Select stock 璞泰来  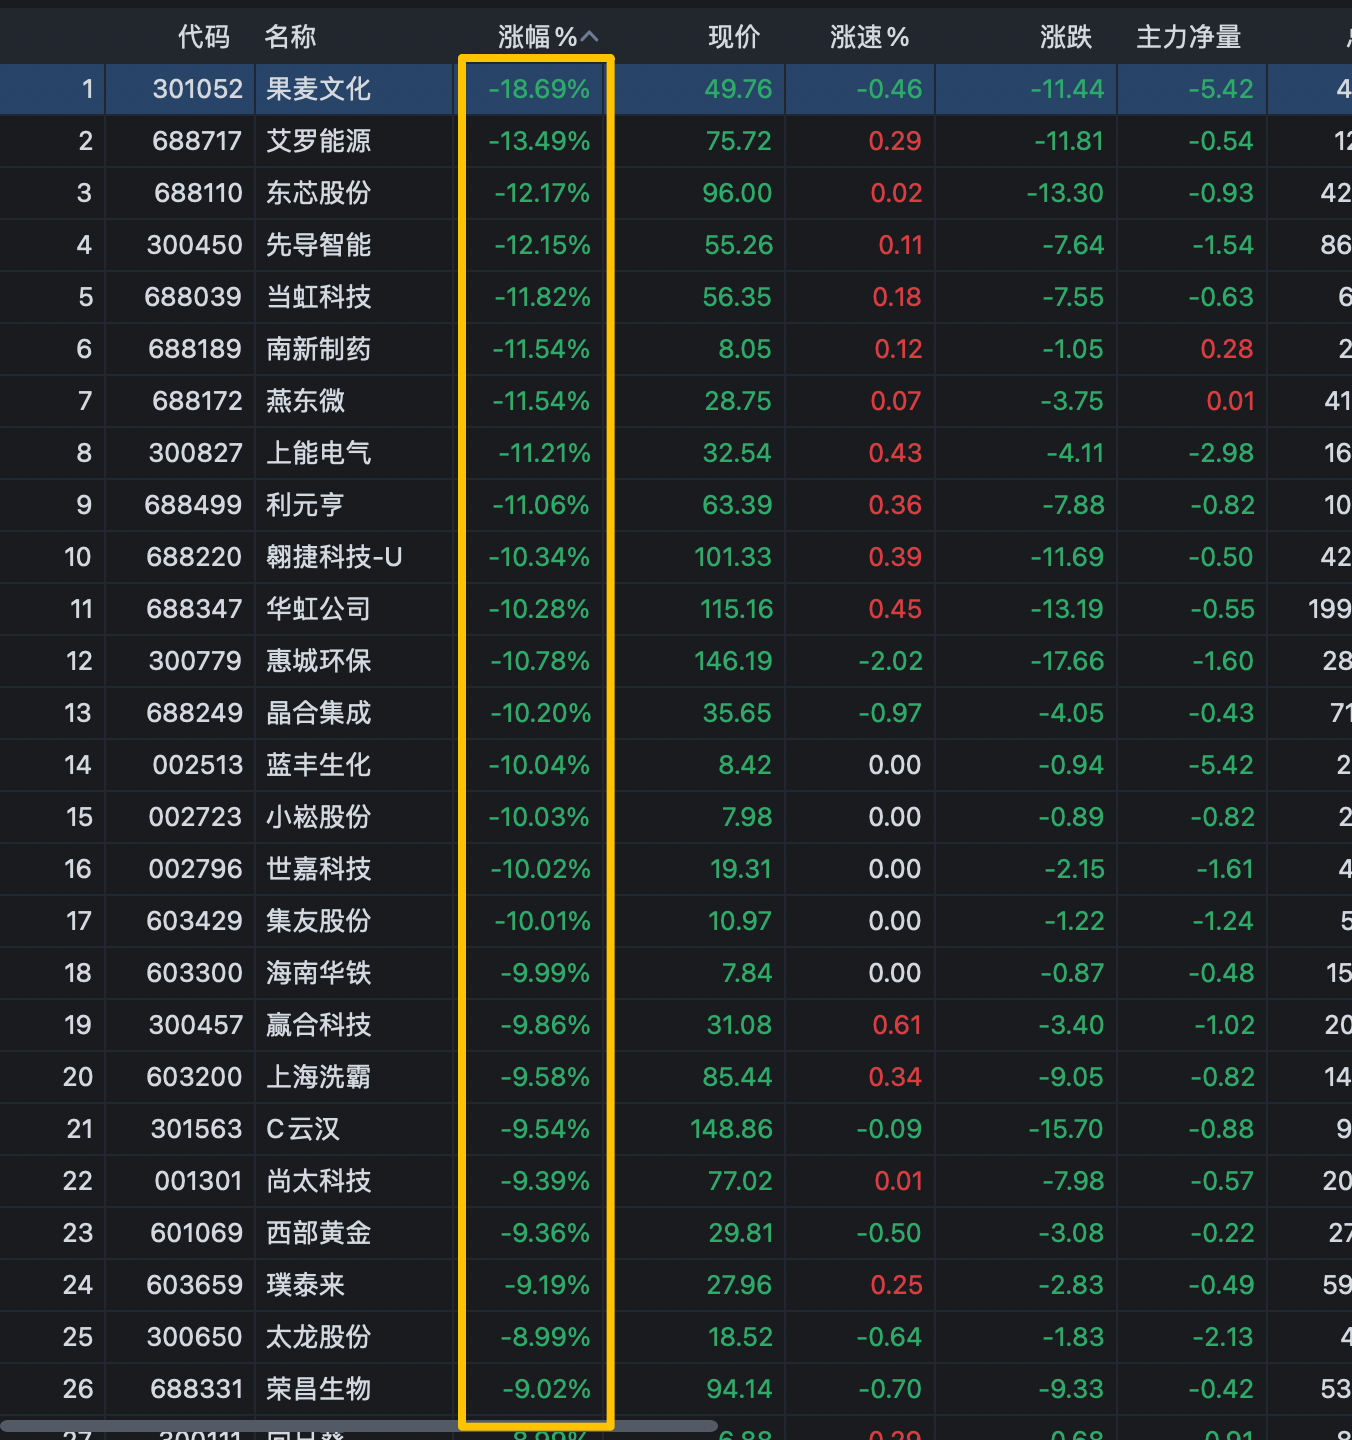click(305, 1285)
